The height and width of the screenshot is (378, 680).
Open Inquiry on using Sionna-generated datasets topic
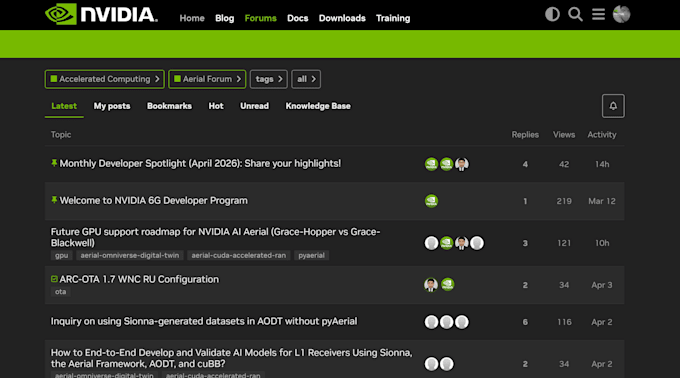(204, 321)
